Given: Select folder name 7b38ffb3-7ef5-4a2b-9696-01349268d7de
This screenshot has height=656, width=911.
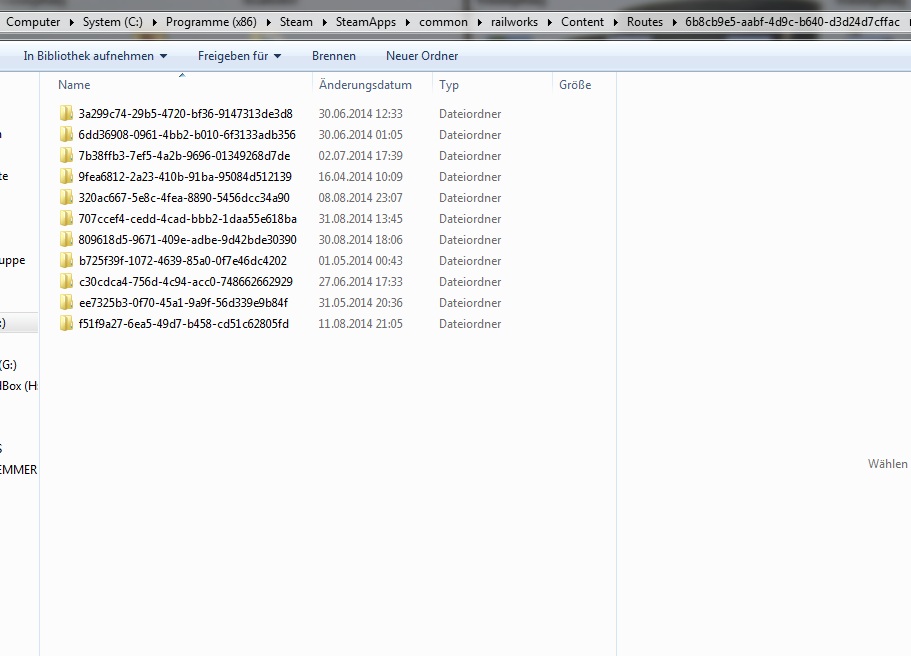Looking at the screenshot, I should (184, 156).
